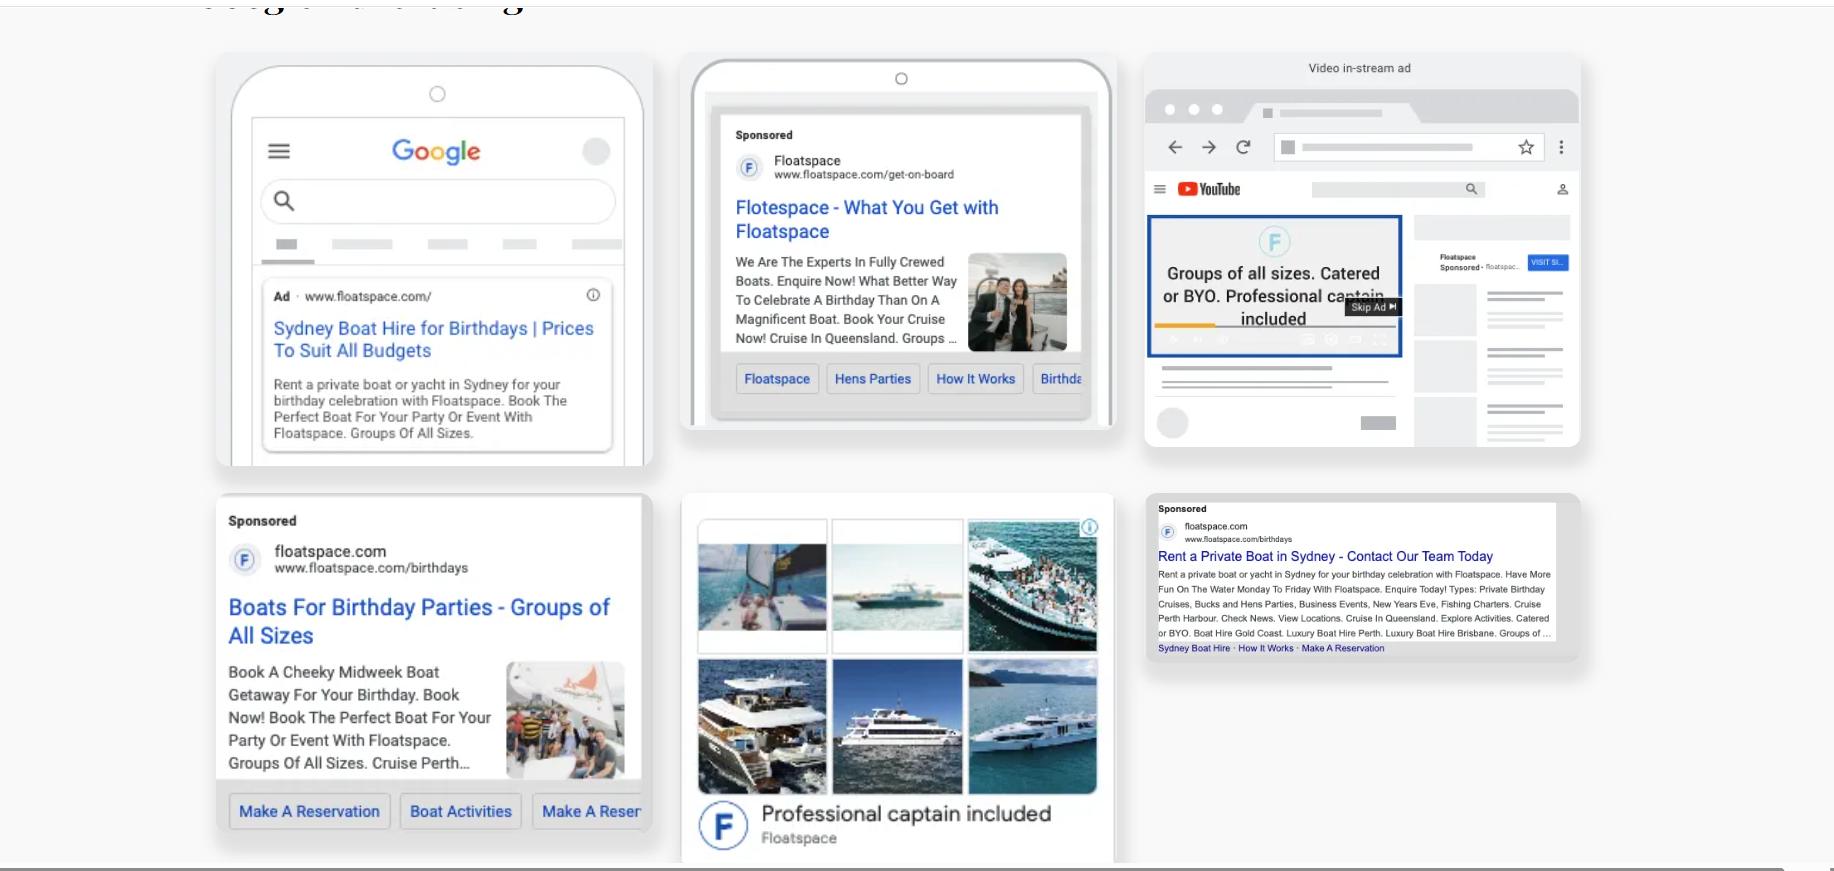
Task: Select the How It Works sitelink chip
Action: click(x=975, y=379)
